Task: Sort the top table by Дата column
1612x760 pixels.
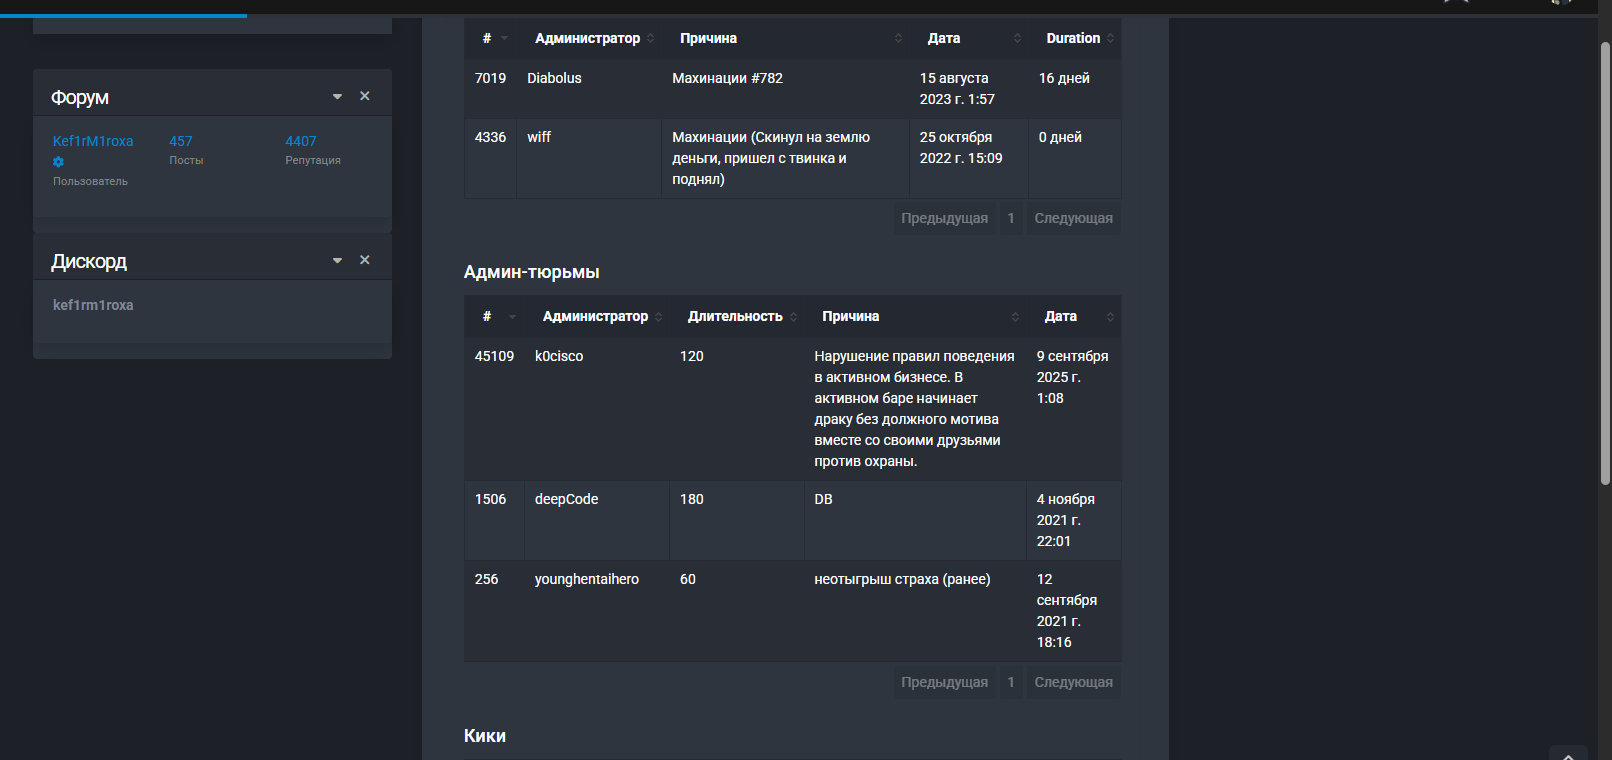Action: point(1017,38)
